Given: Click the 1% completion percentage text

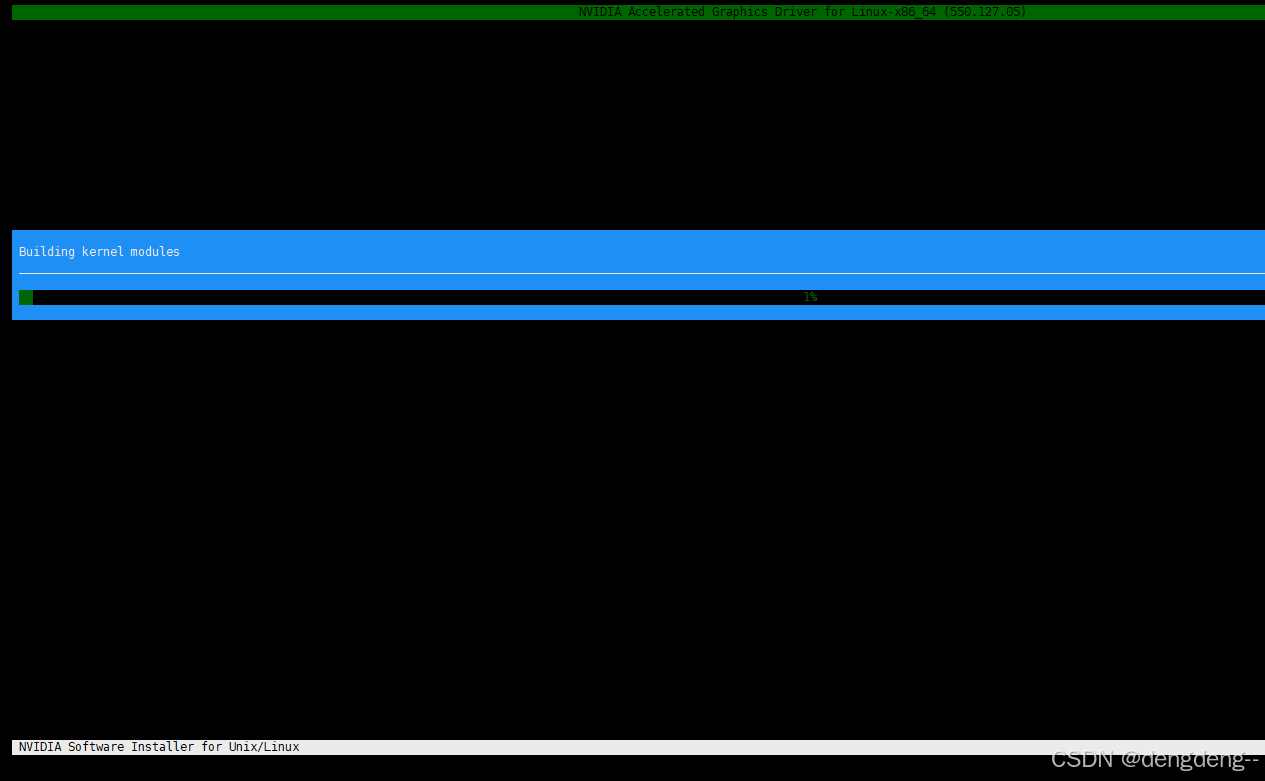Looking at the screenshot, I should pyautogui.click(x=810, y=297).
